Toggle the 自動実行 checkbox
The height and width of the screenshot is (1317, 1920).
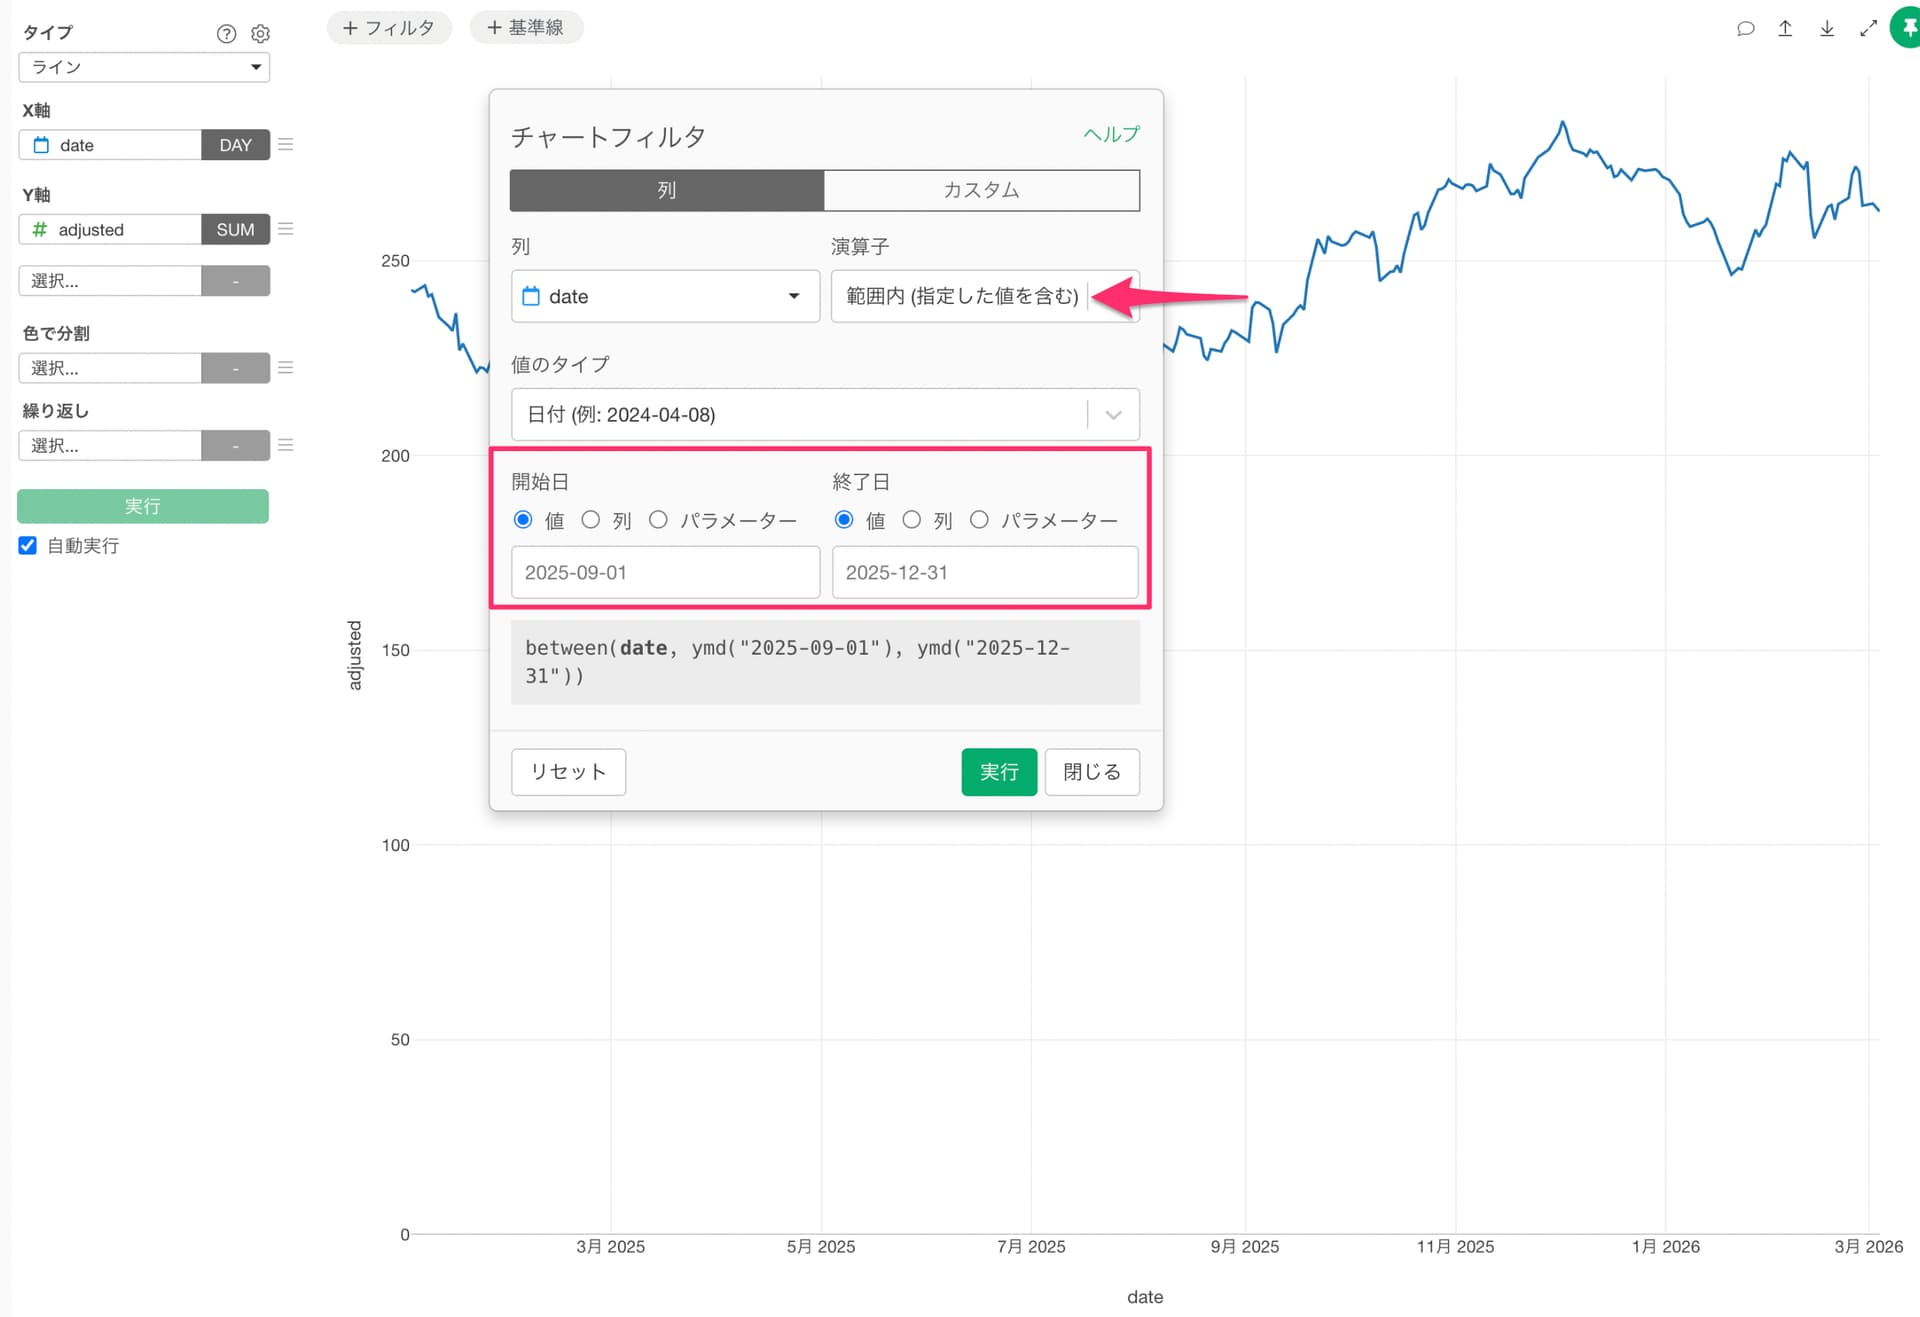tap(28, 545)
